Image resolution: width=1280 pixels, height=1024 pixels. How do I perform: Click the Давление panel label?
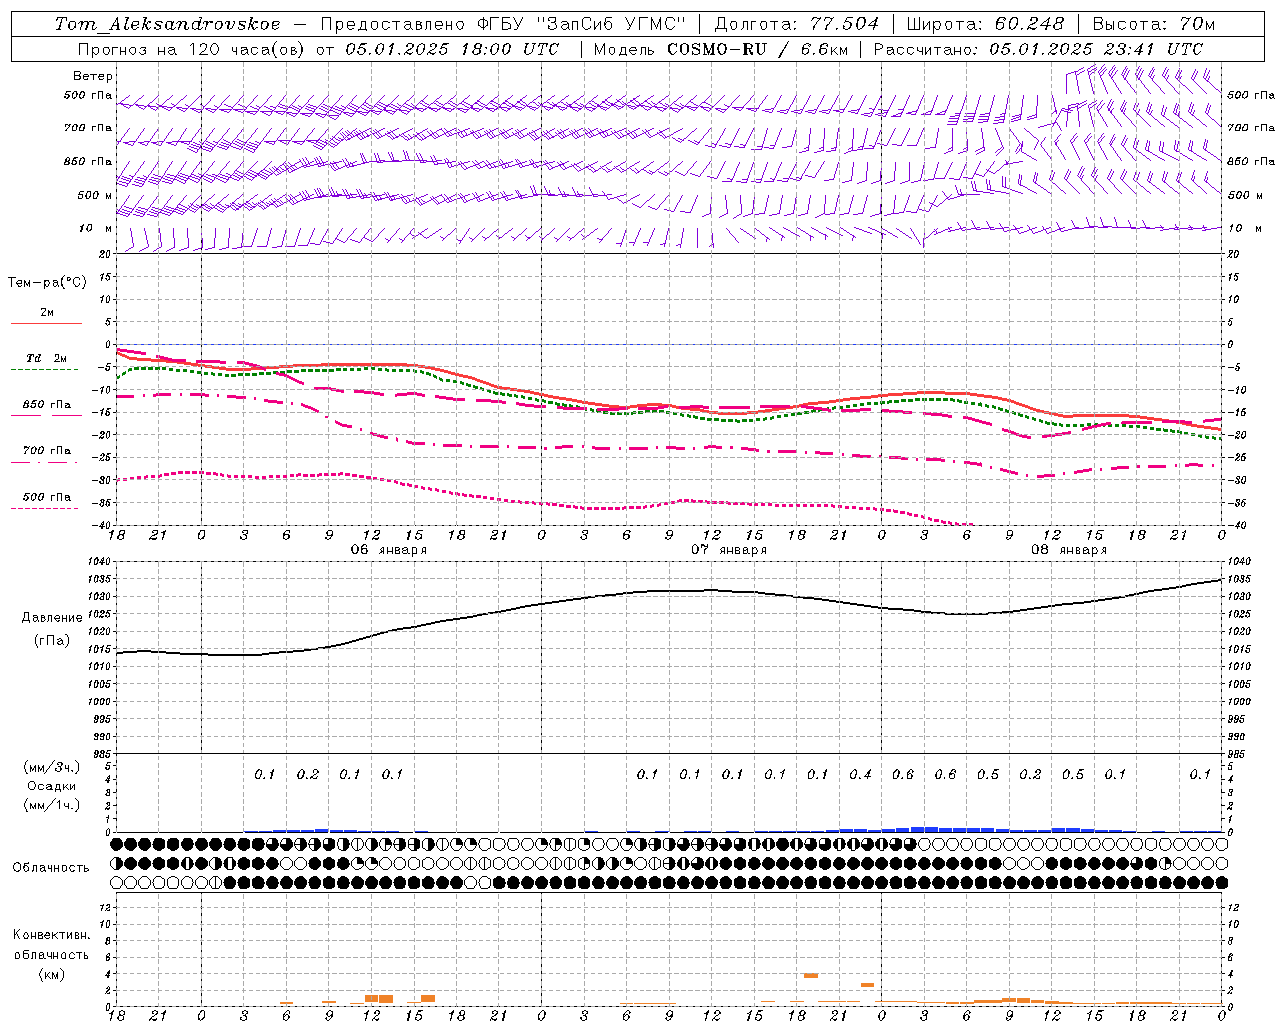[52, 618]
